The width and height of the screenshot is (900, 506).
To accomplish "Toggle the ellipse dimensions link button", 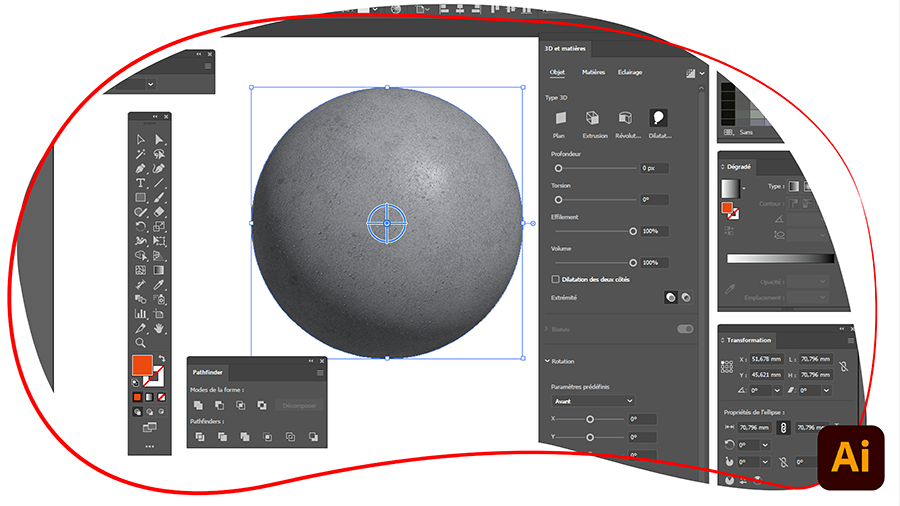I will click(785, 427).
